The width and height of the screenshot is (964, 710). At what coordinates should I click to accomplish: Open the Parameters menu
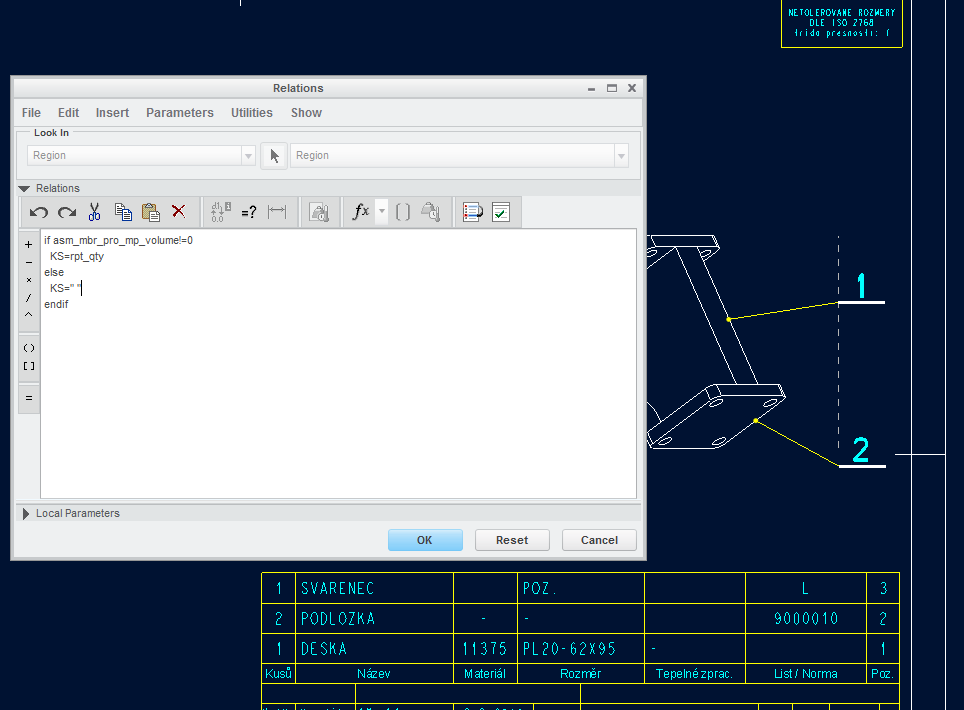(180, 112)
